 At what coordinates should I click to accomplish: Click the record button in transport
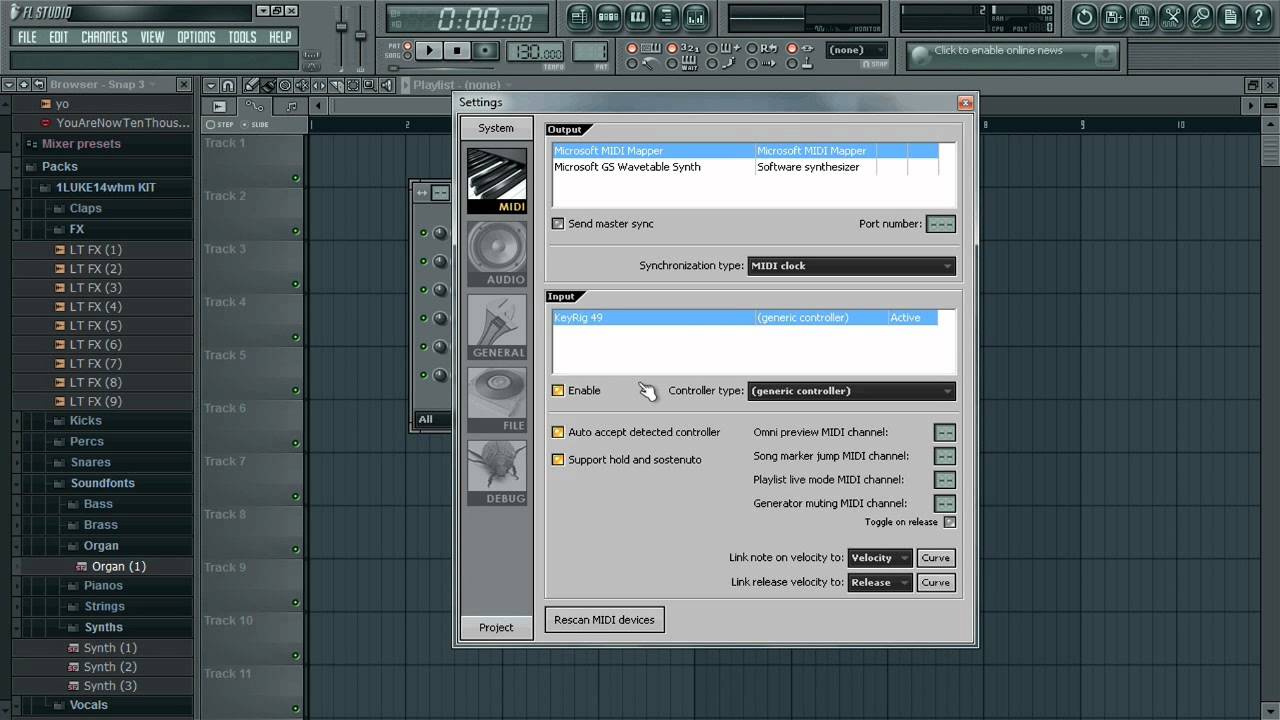point(485,50)
